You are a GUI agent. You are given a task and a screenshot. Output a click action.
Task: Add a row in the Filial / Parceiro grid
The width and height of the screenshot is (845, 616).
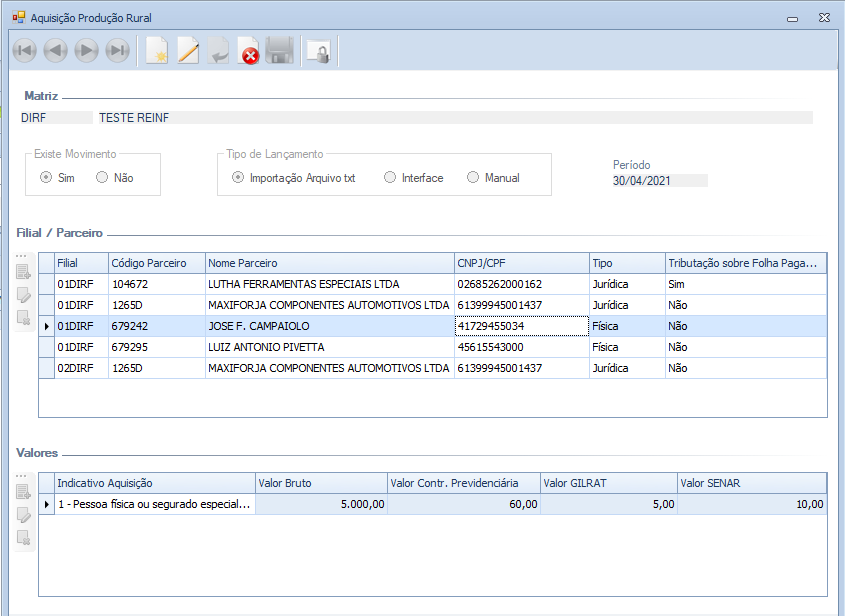click(24, 272)
